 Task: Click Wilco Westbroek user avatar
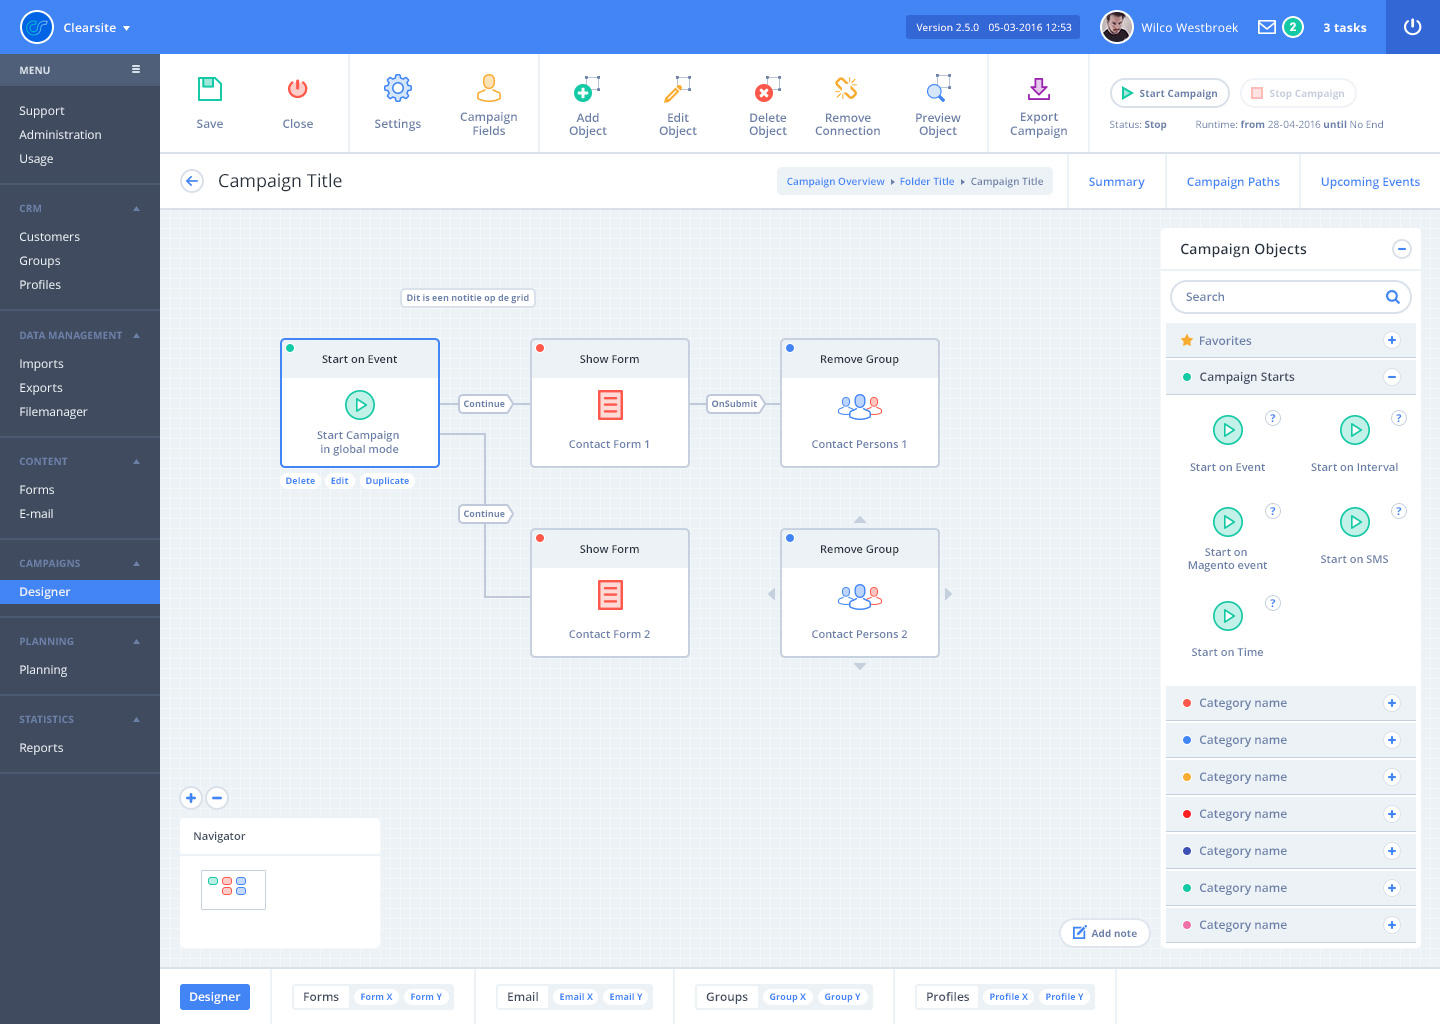tap(1117, 27)
